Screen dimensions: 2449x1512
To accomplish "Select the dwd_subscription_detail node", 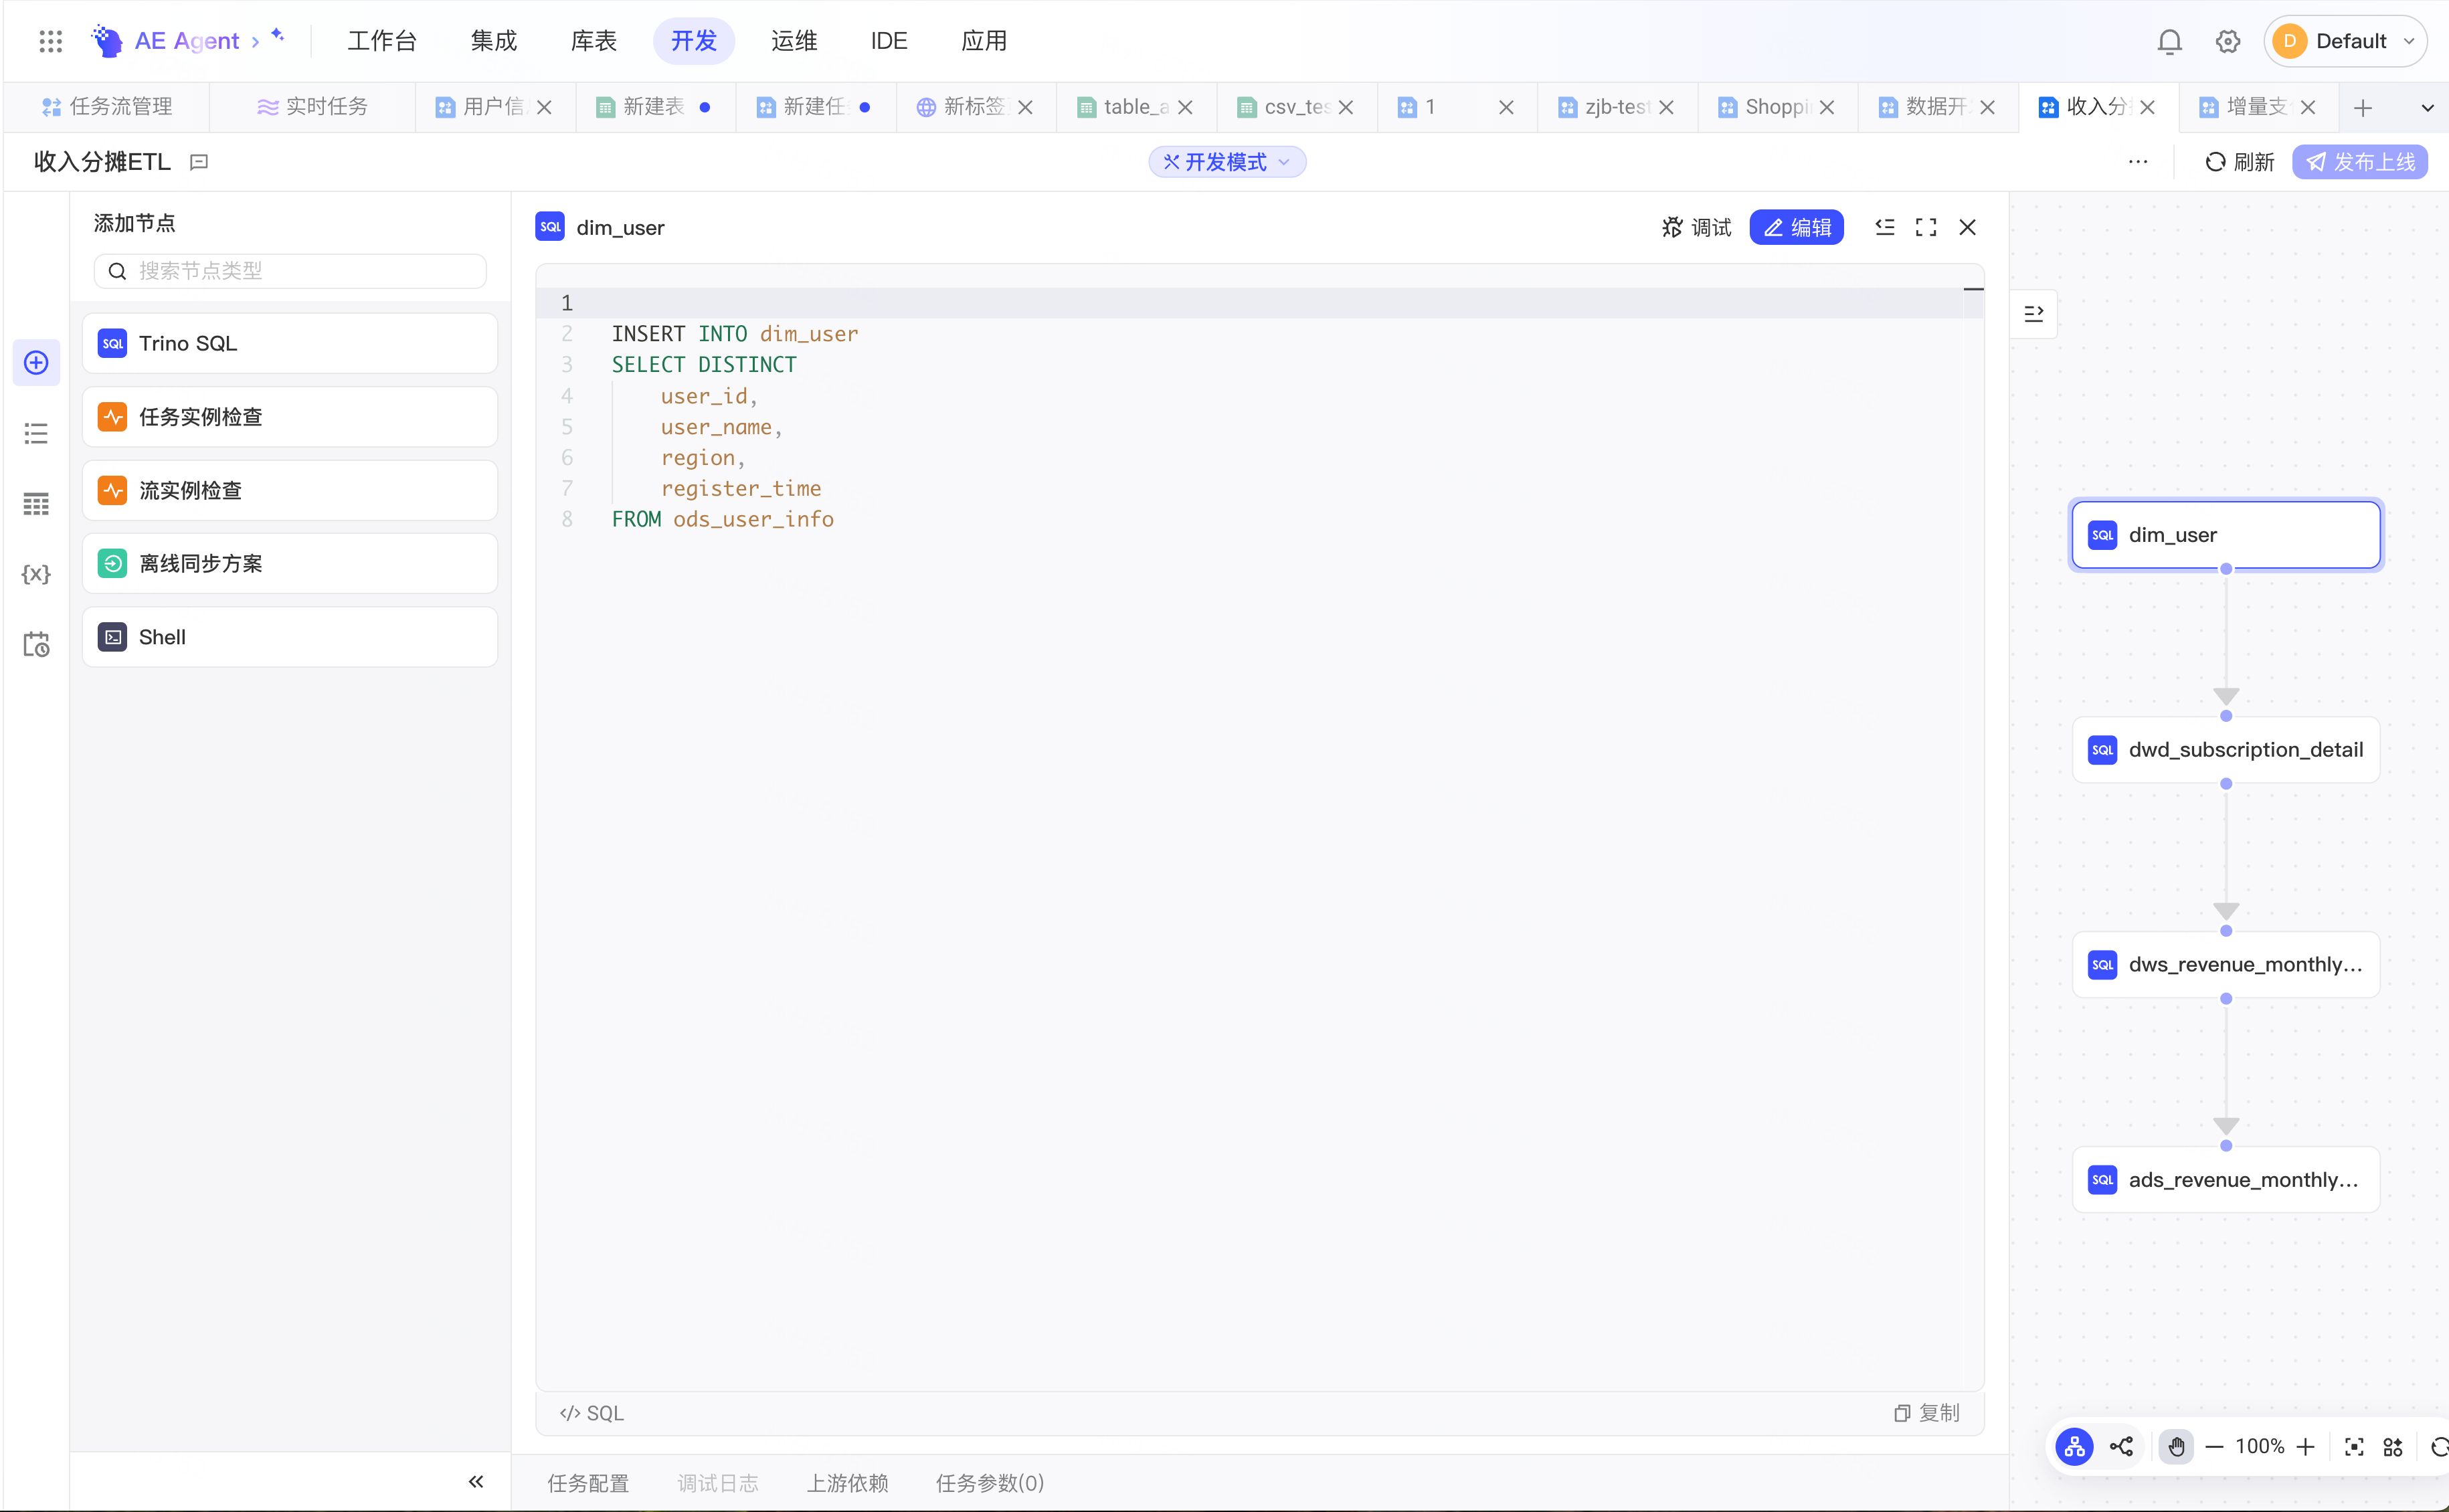I will click(x=2225, y=750).
